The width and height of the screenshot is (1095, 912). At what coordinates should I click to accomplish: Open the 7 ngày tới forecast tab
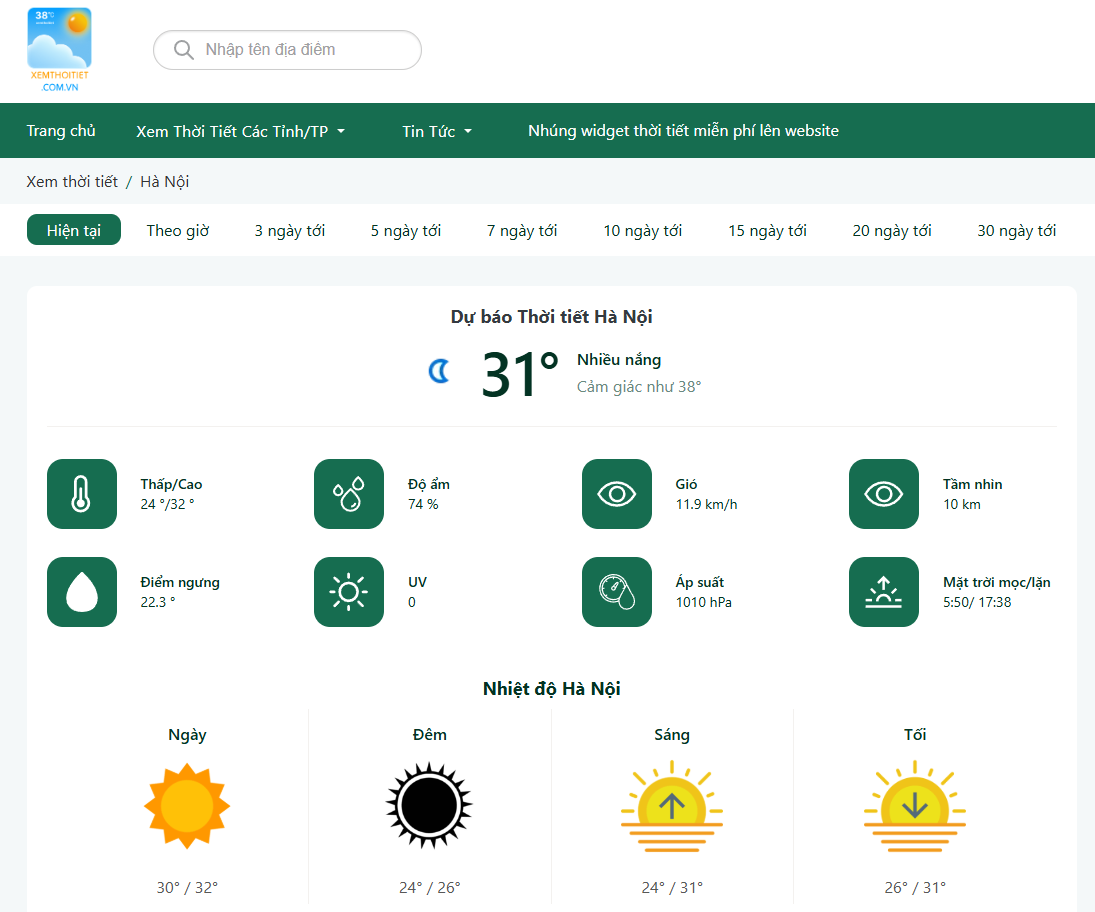(522, 230)
